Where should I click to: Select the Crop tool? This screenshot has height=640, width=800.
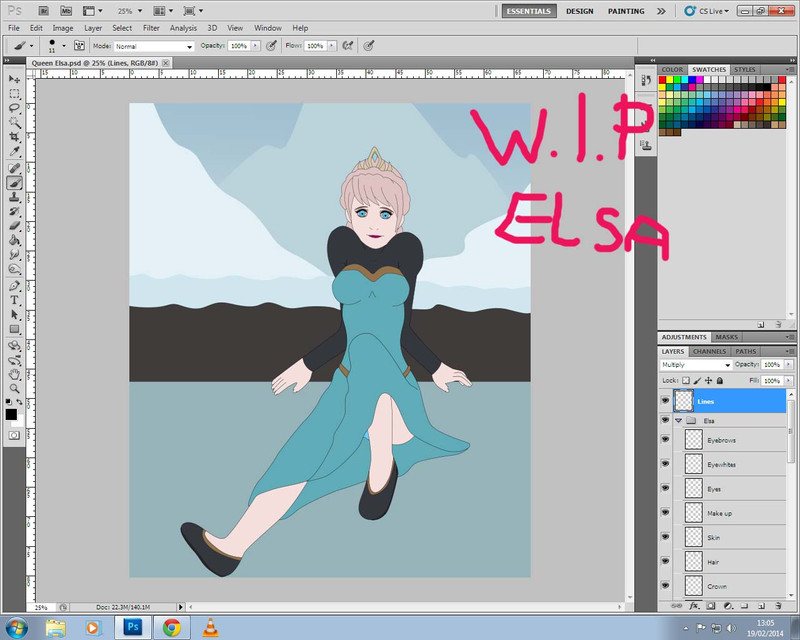14,137
